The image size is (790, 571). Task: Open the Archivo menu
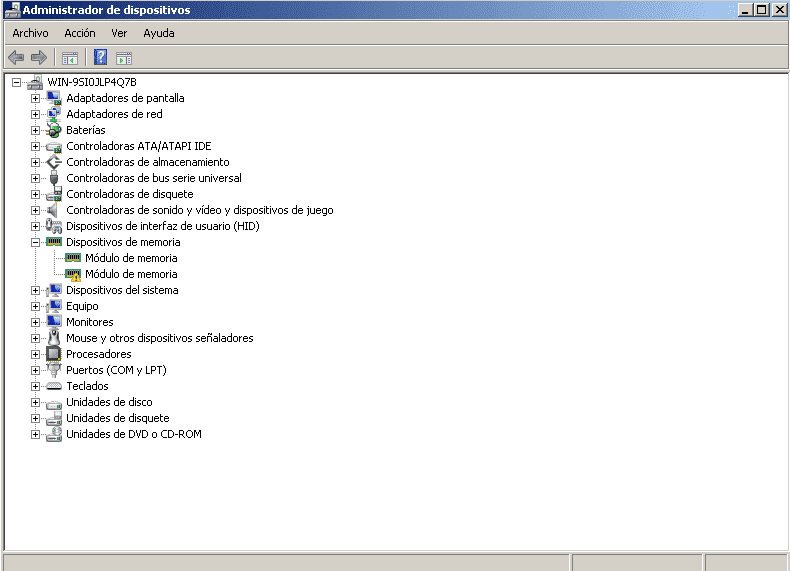pyautogui.click(x=30, y=33)
